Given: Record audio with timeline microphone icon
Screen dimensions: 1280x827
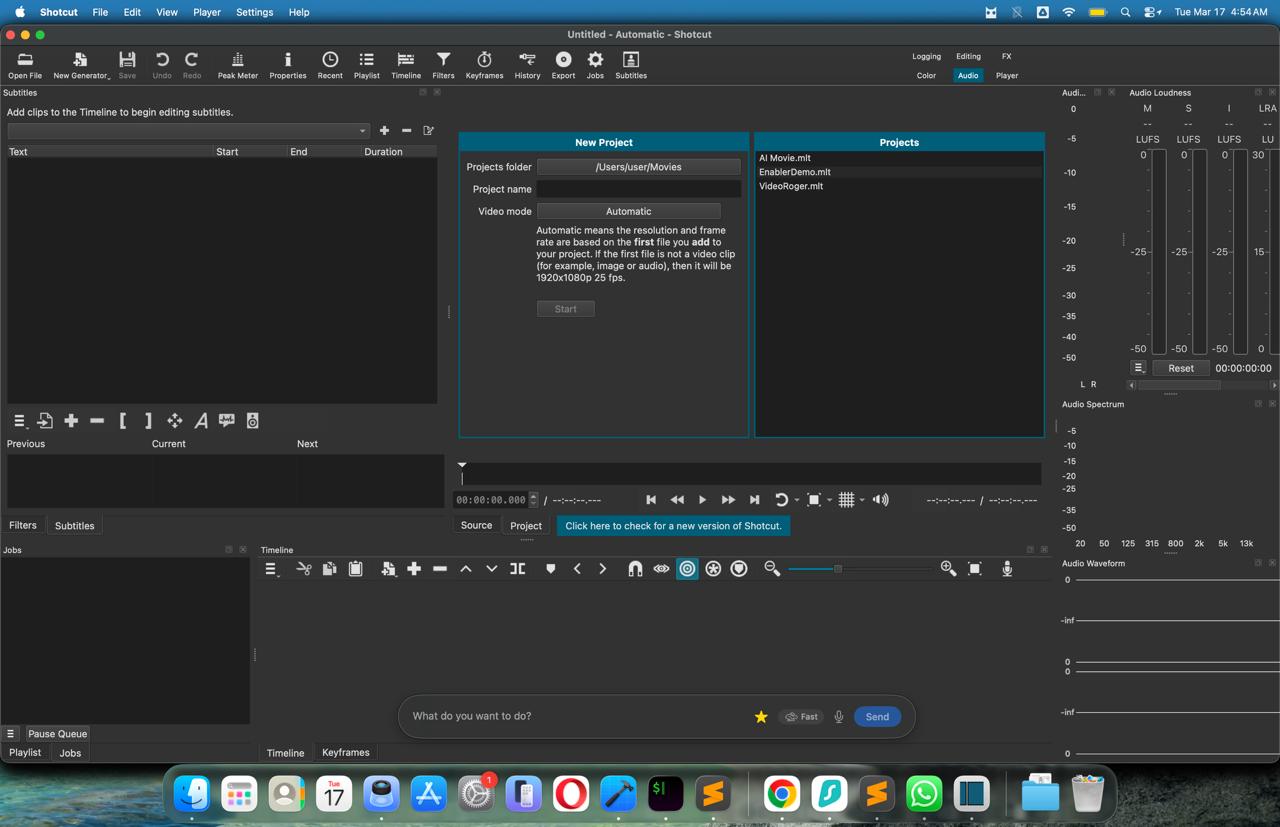Looking at the screenshot, I should pyautogui.click(x=1007, y=569).
